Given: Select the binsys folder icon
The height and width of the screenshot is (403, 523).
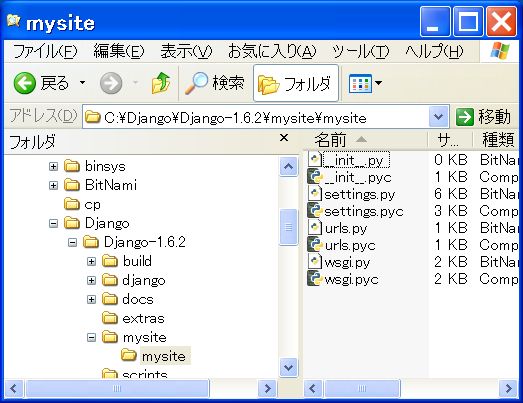Looking at the screenshot, I should coord(72,166).
